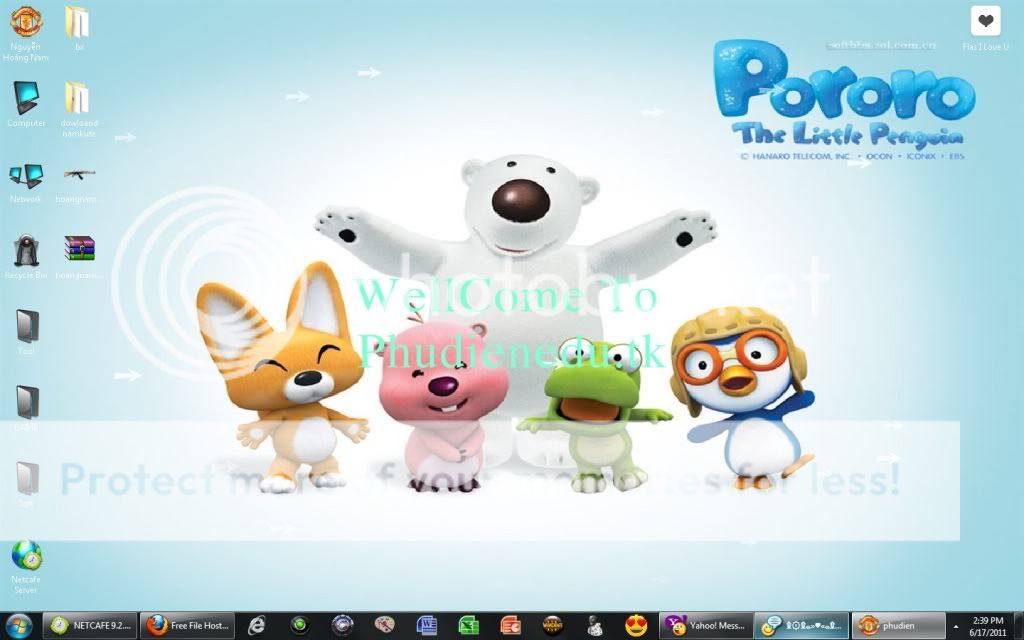This screenshot has width=1024, height=640.
Task: Open the Computer desktop icon
Action: coord(26,100)
